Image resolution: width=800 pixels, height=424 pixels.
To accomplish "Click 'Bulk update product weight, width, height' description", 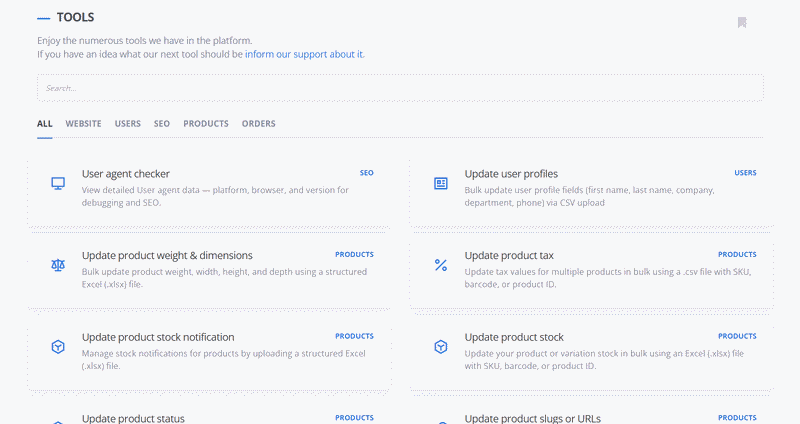I will [x=224, y=278].
